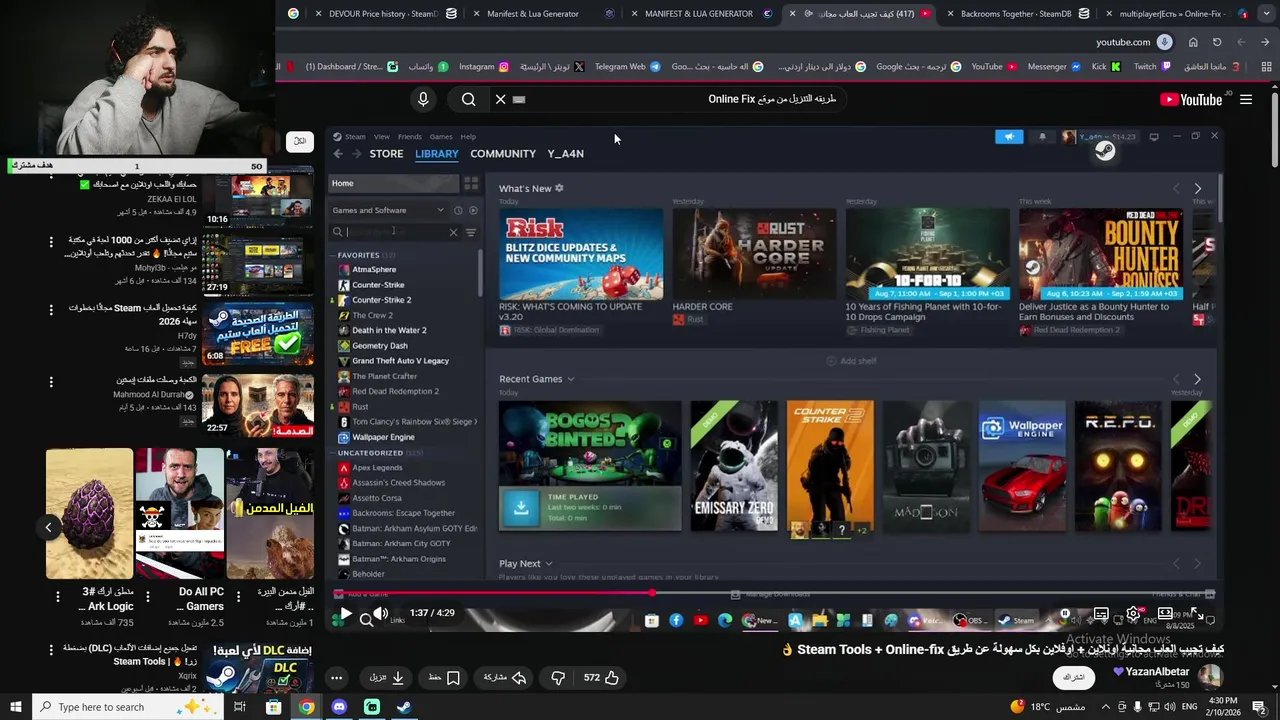The width and height of the screenshot is (1280, 720).
Task: Open options menu for Mahmood Al Durrah video
Action: pos(51,382)
